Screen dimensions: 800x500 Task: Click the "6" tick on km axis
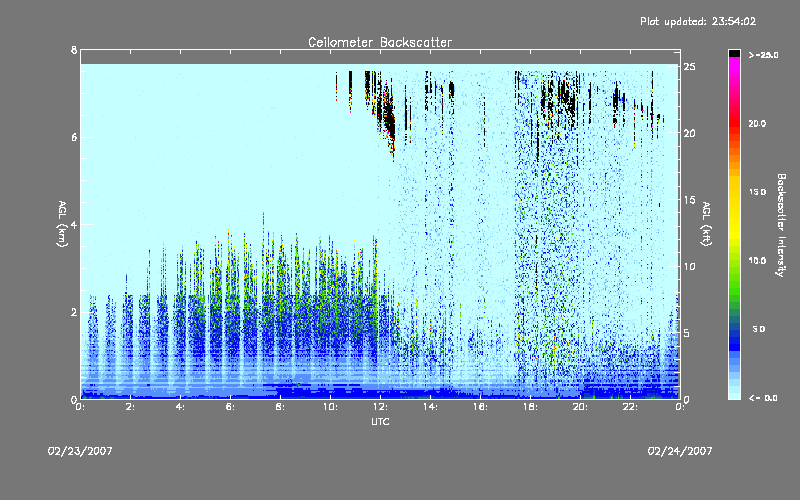coord(74,137)
